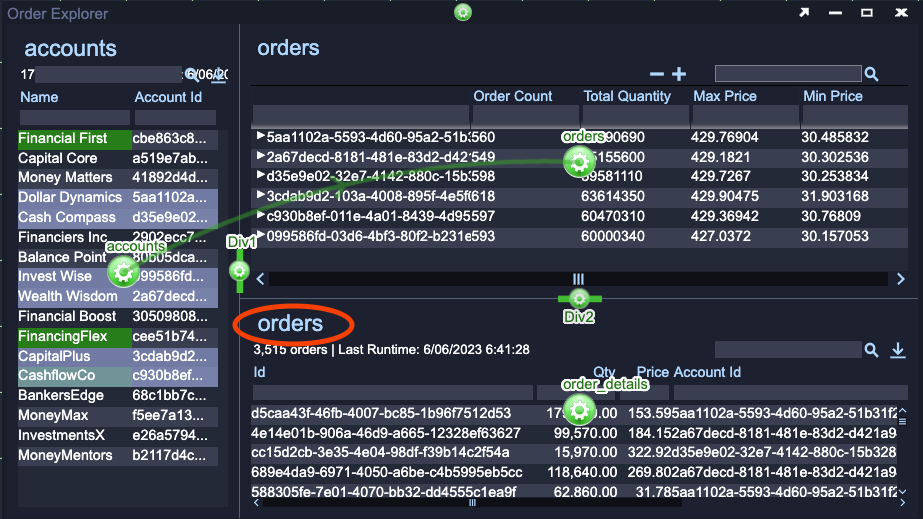Click the Div1 splitter gear icon
Image resolution: width=923 pixels, height=519 pixels.
(239, 270)
